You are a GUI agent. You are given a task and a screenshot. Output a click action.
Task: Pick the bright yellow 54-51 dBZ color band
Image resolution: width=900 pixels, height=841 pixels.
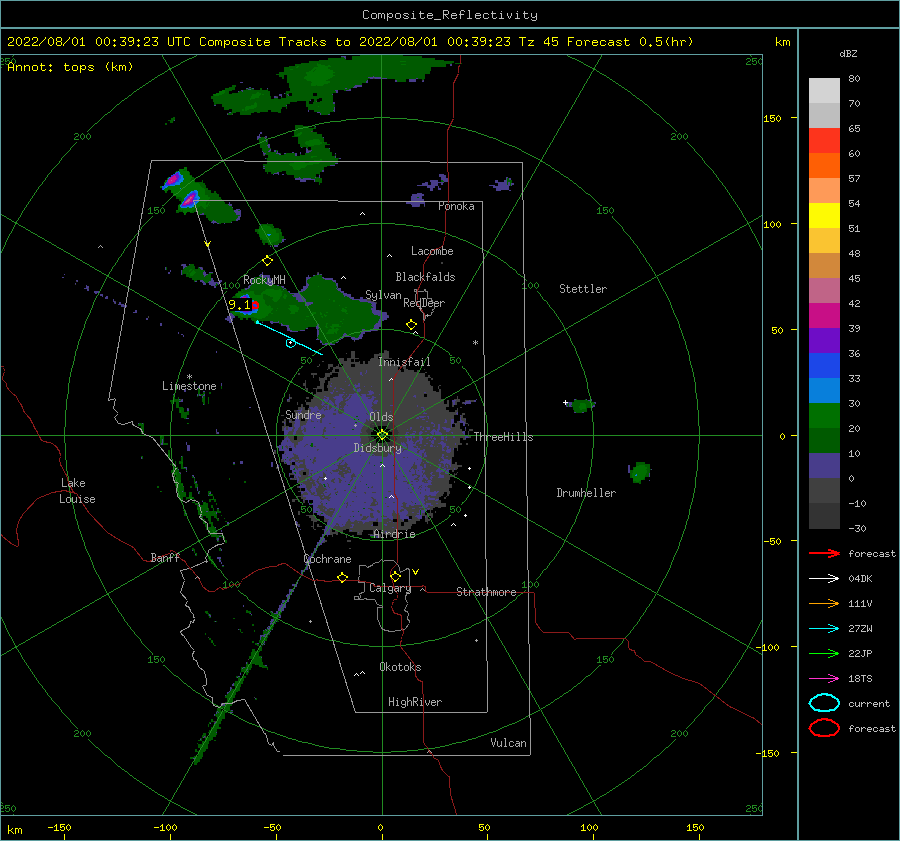824,216
